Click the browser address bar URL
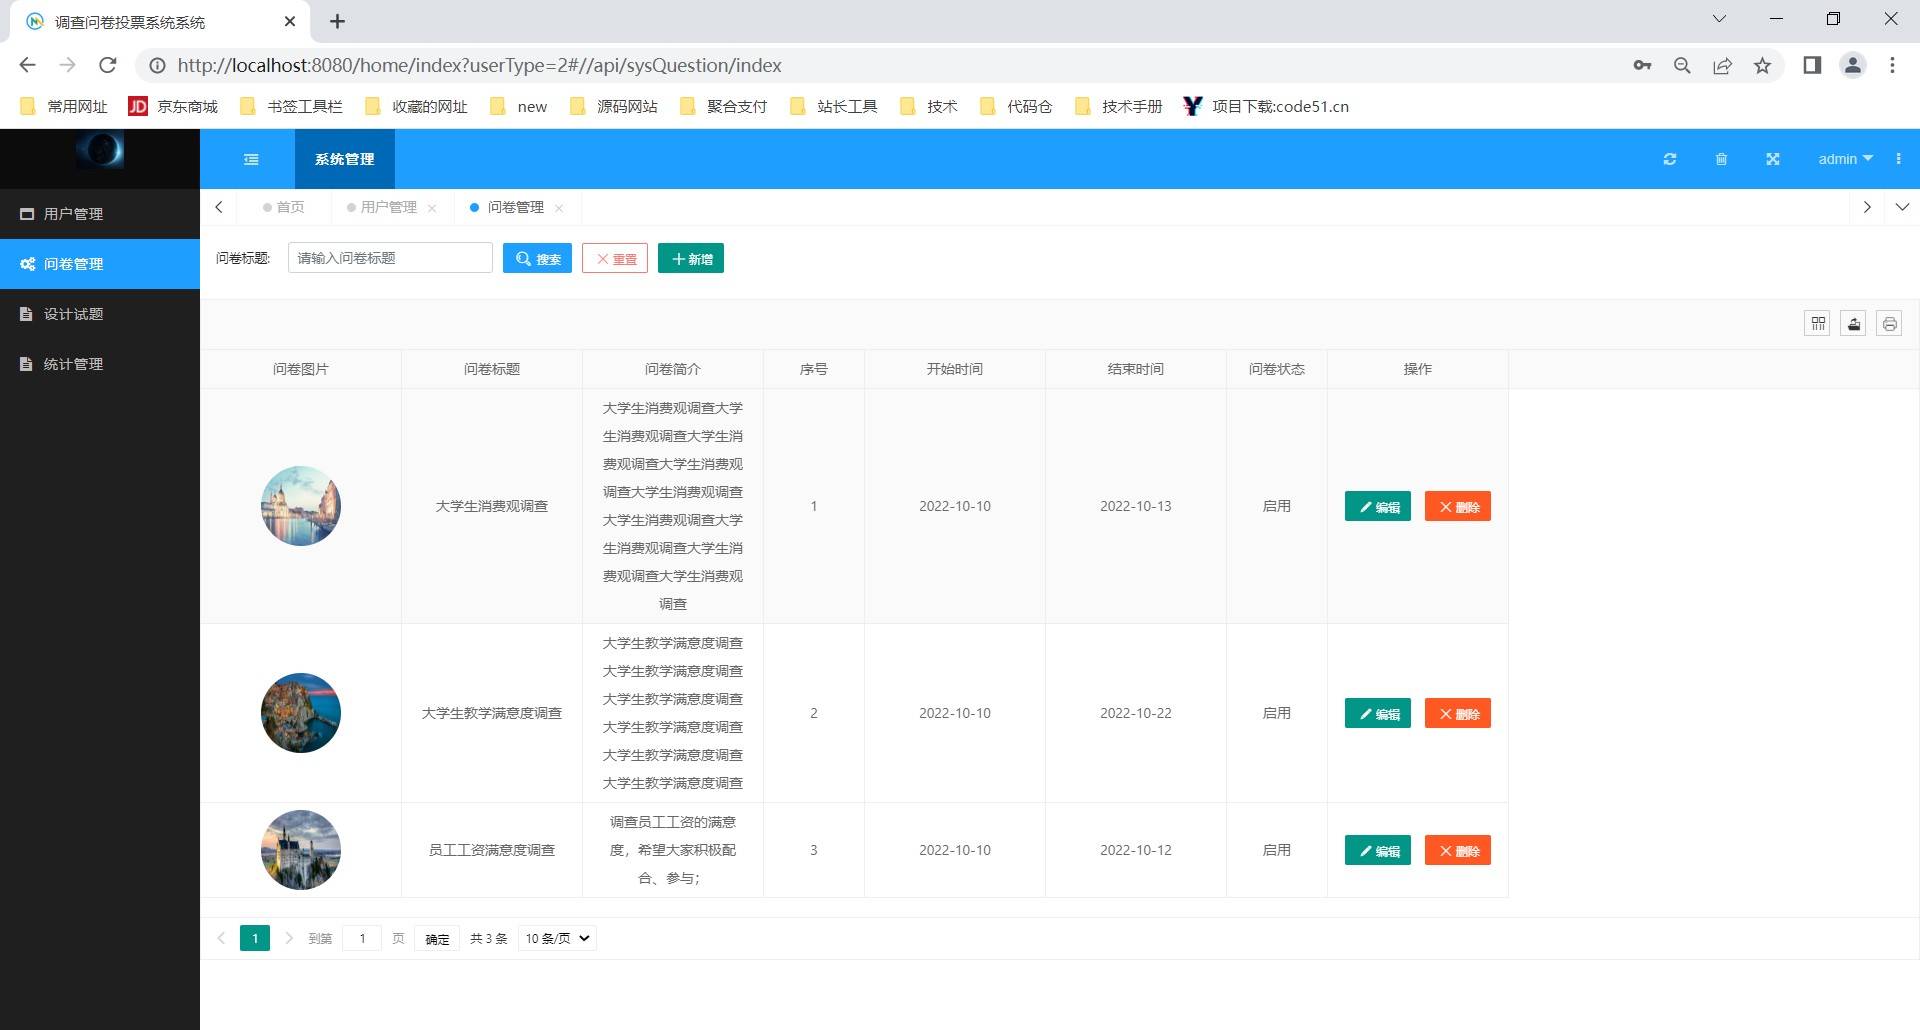The width and height of the screenshot is (1920, 1030). (480, 65)
